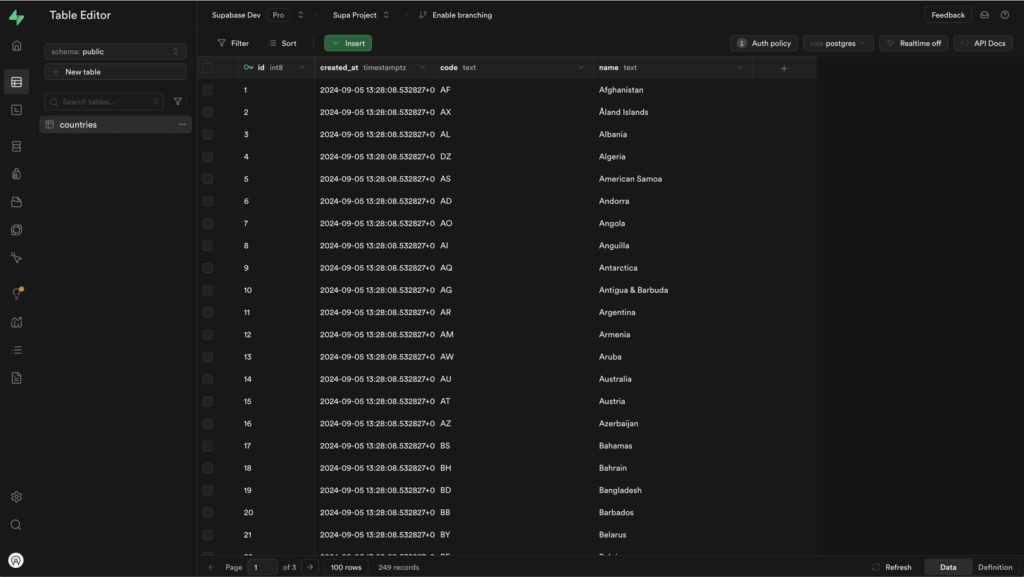The image size is (1024, 577).
Task: Open the inbox notifications icon
Action: (x=984, y=15)
